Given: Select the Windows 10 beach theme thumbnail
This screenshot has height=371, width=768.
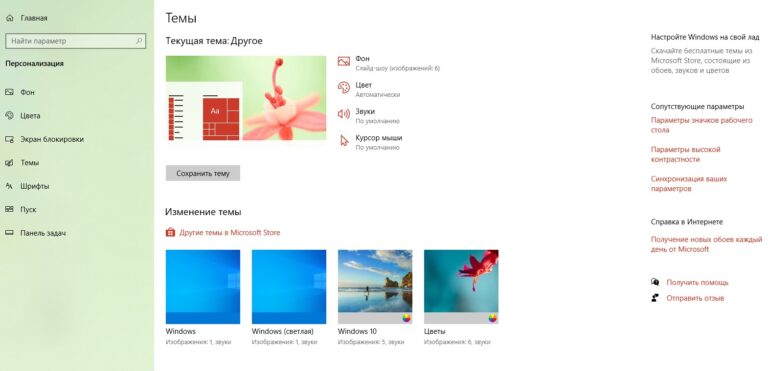Looking at the screenshot, I should 375,287.
